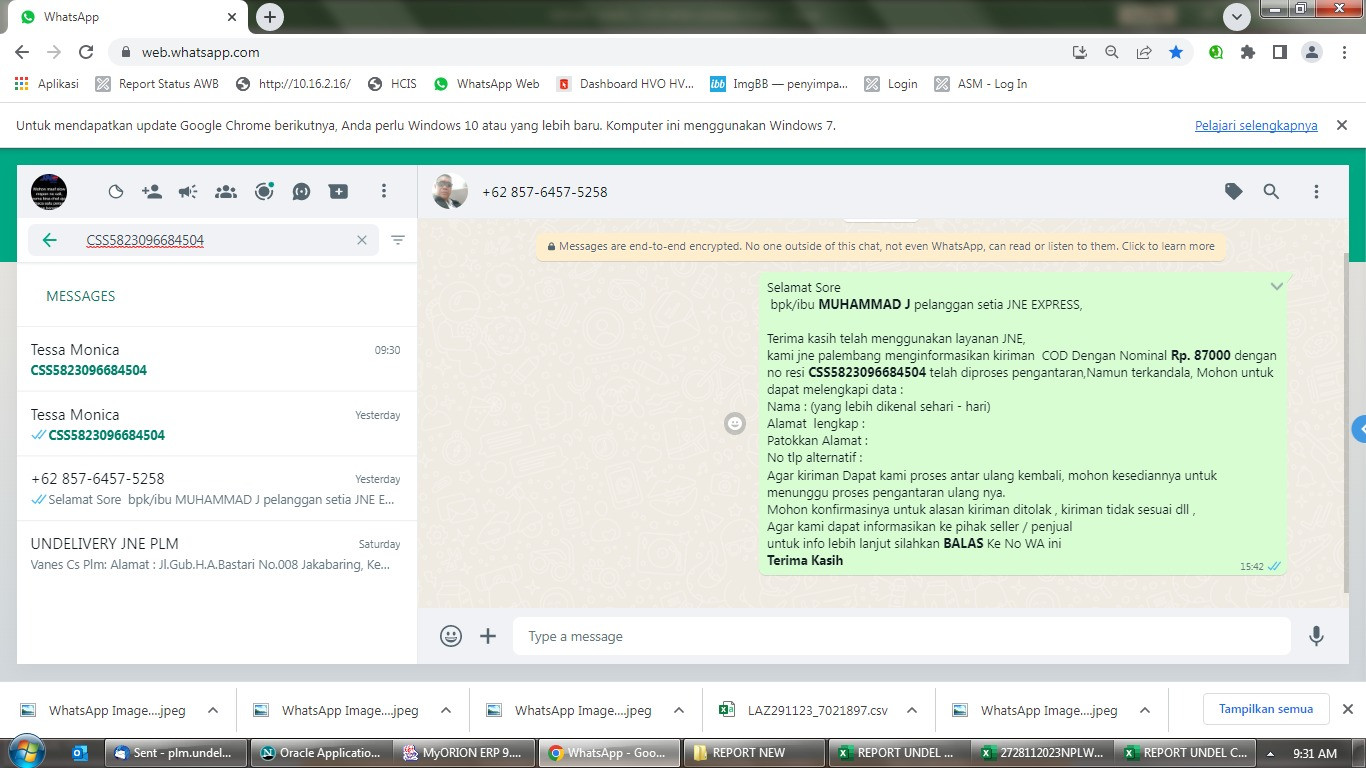Toggle the chat list filter icon
Viewport: 1366px width, 768px height.
click(x=398, y=240)
